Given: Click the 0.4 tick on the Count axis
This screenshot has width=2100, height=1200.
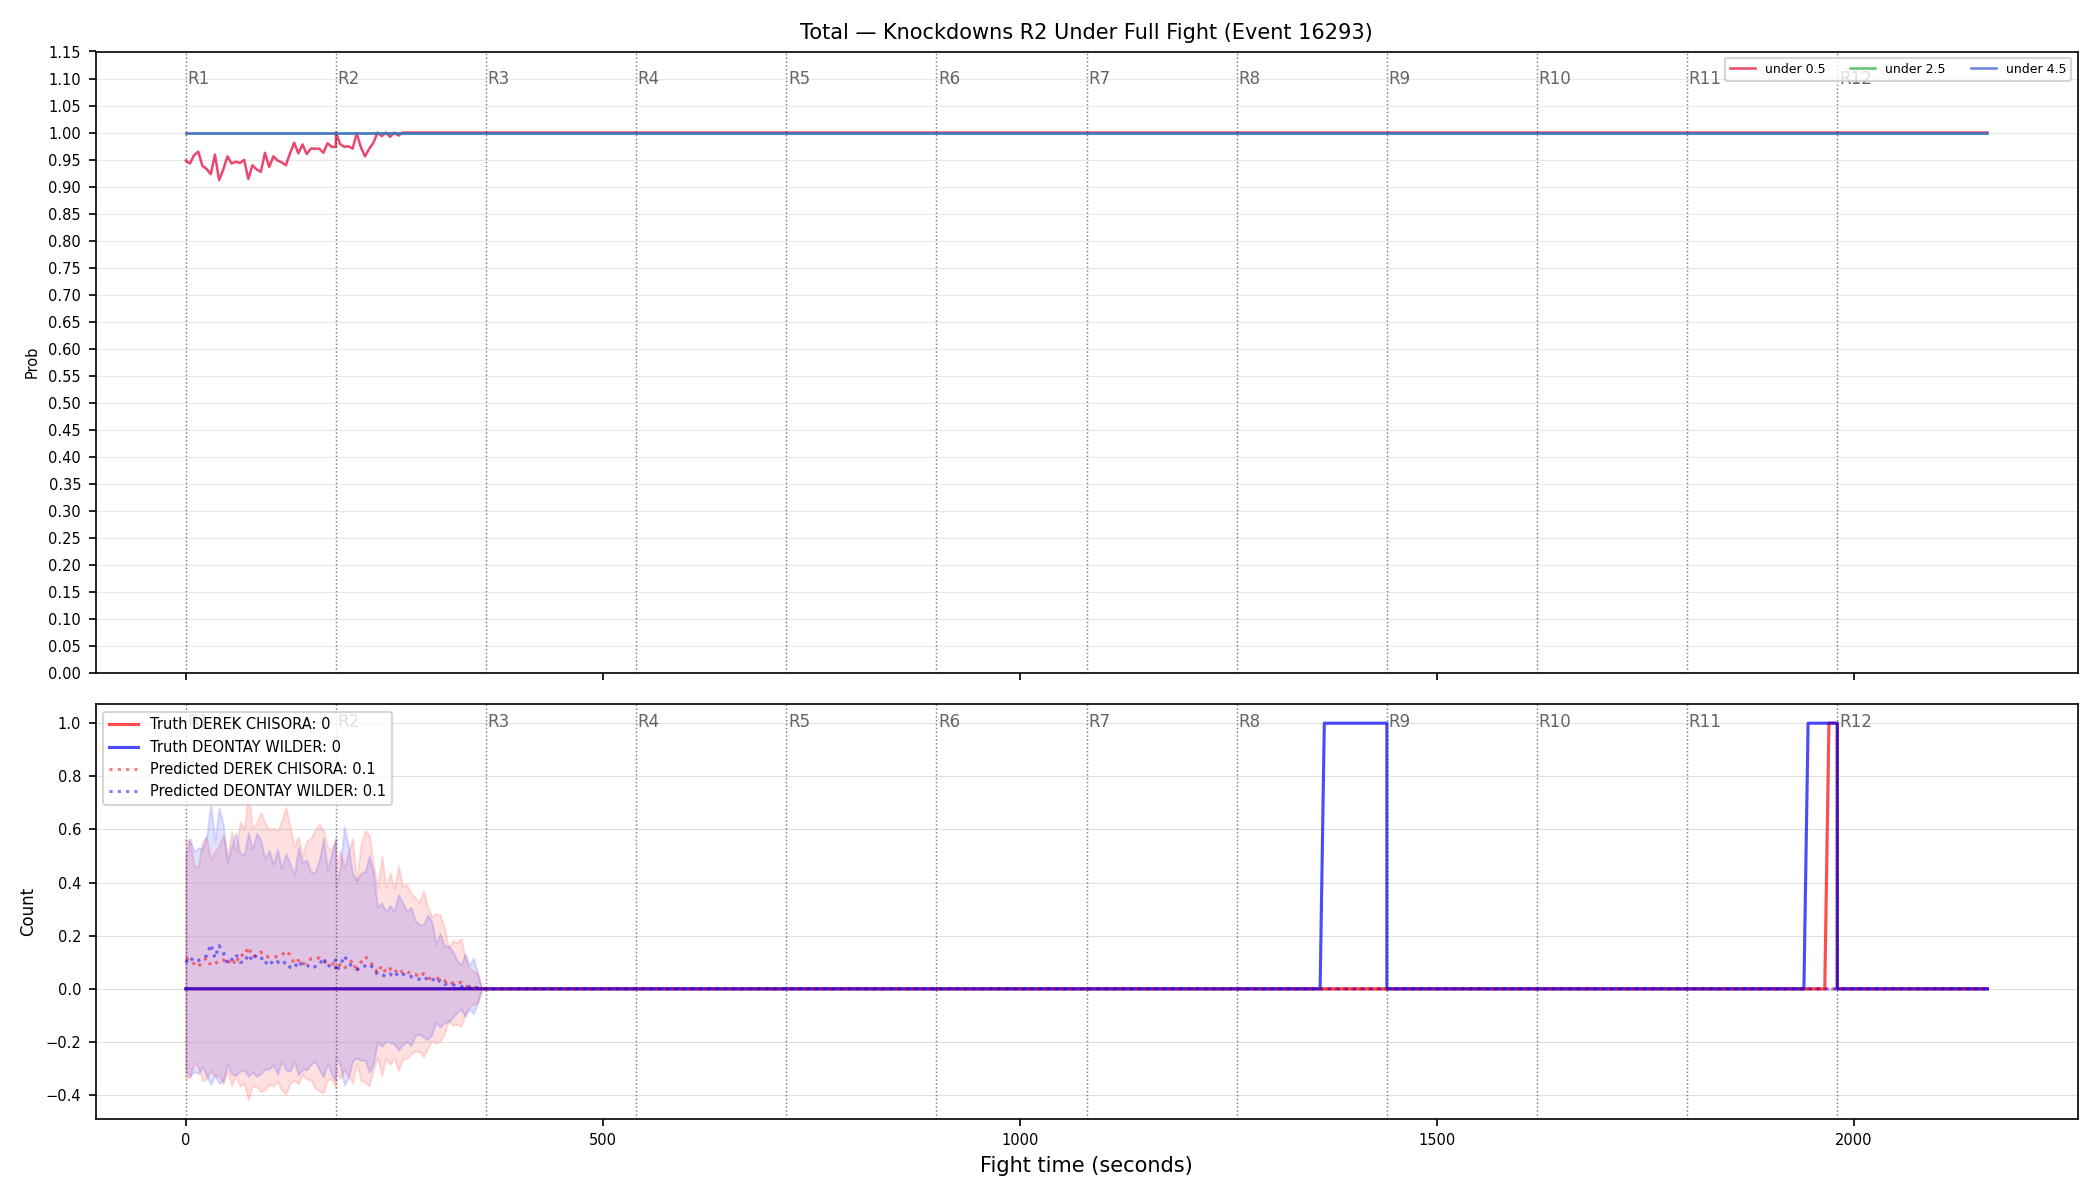Looking at the screenshot, I should [x=70, y=883].
